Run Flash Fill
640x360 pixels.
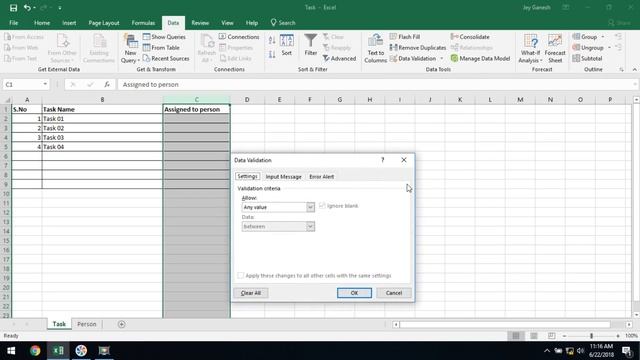[405, 37]
